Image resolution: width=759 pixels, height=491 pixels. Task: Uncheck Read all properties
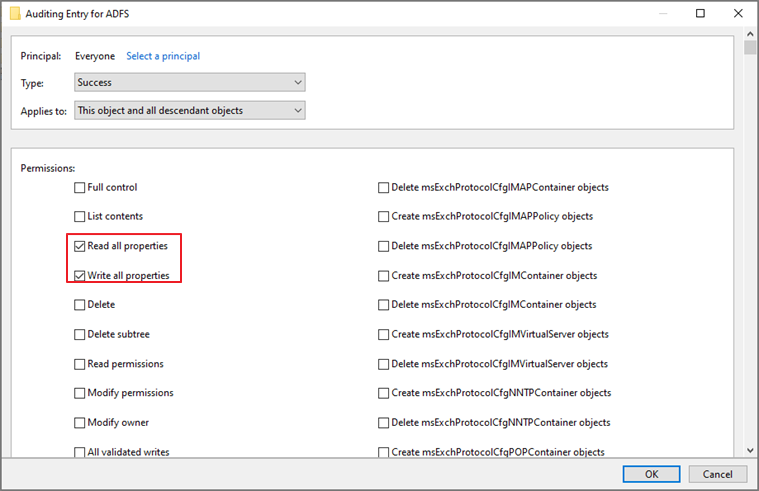[79, 246]
